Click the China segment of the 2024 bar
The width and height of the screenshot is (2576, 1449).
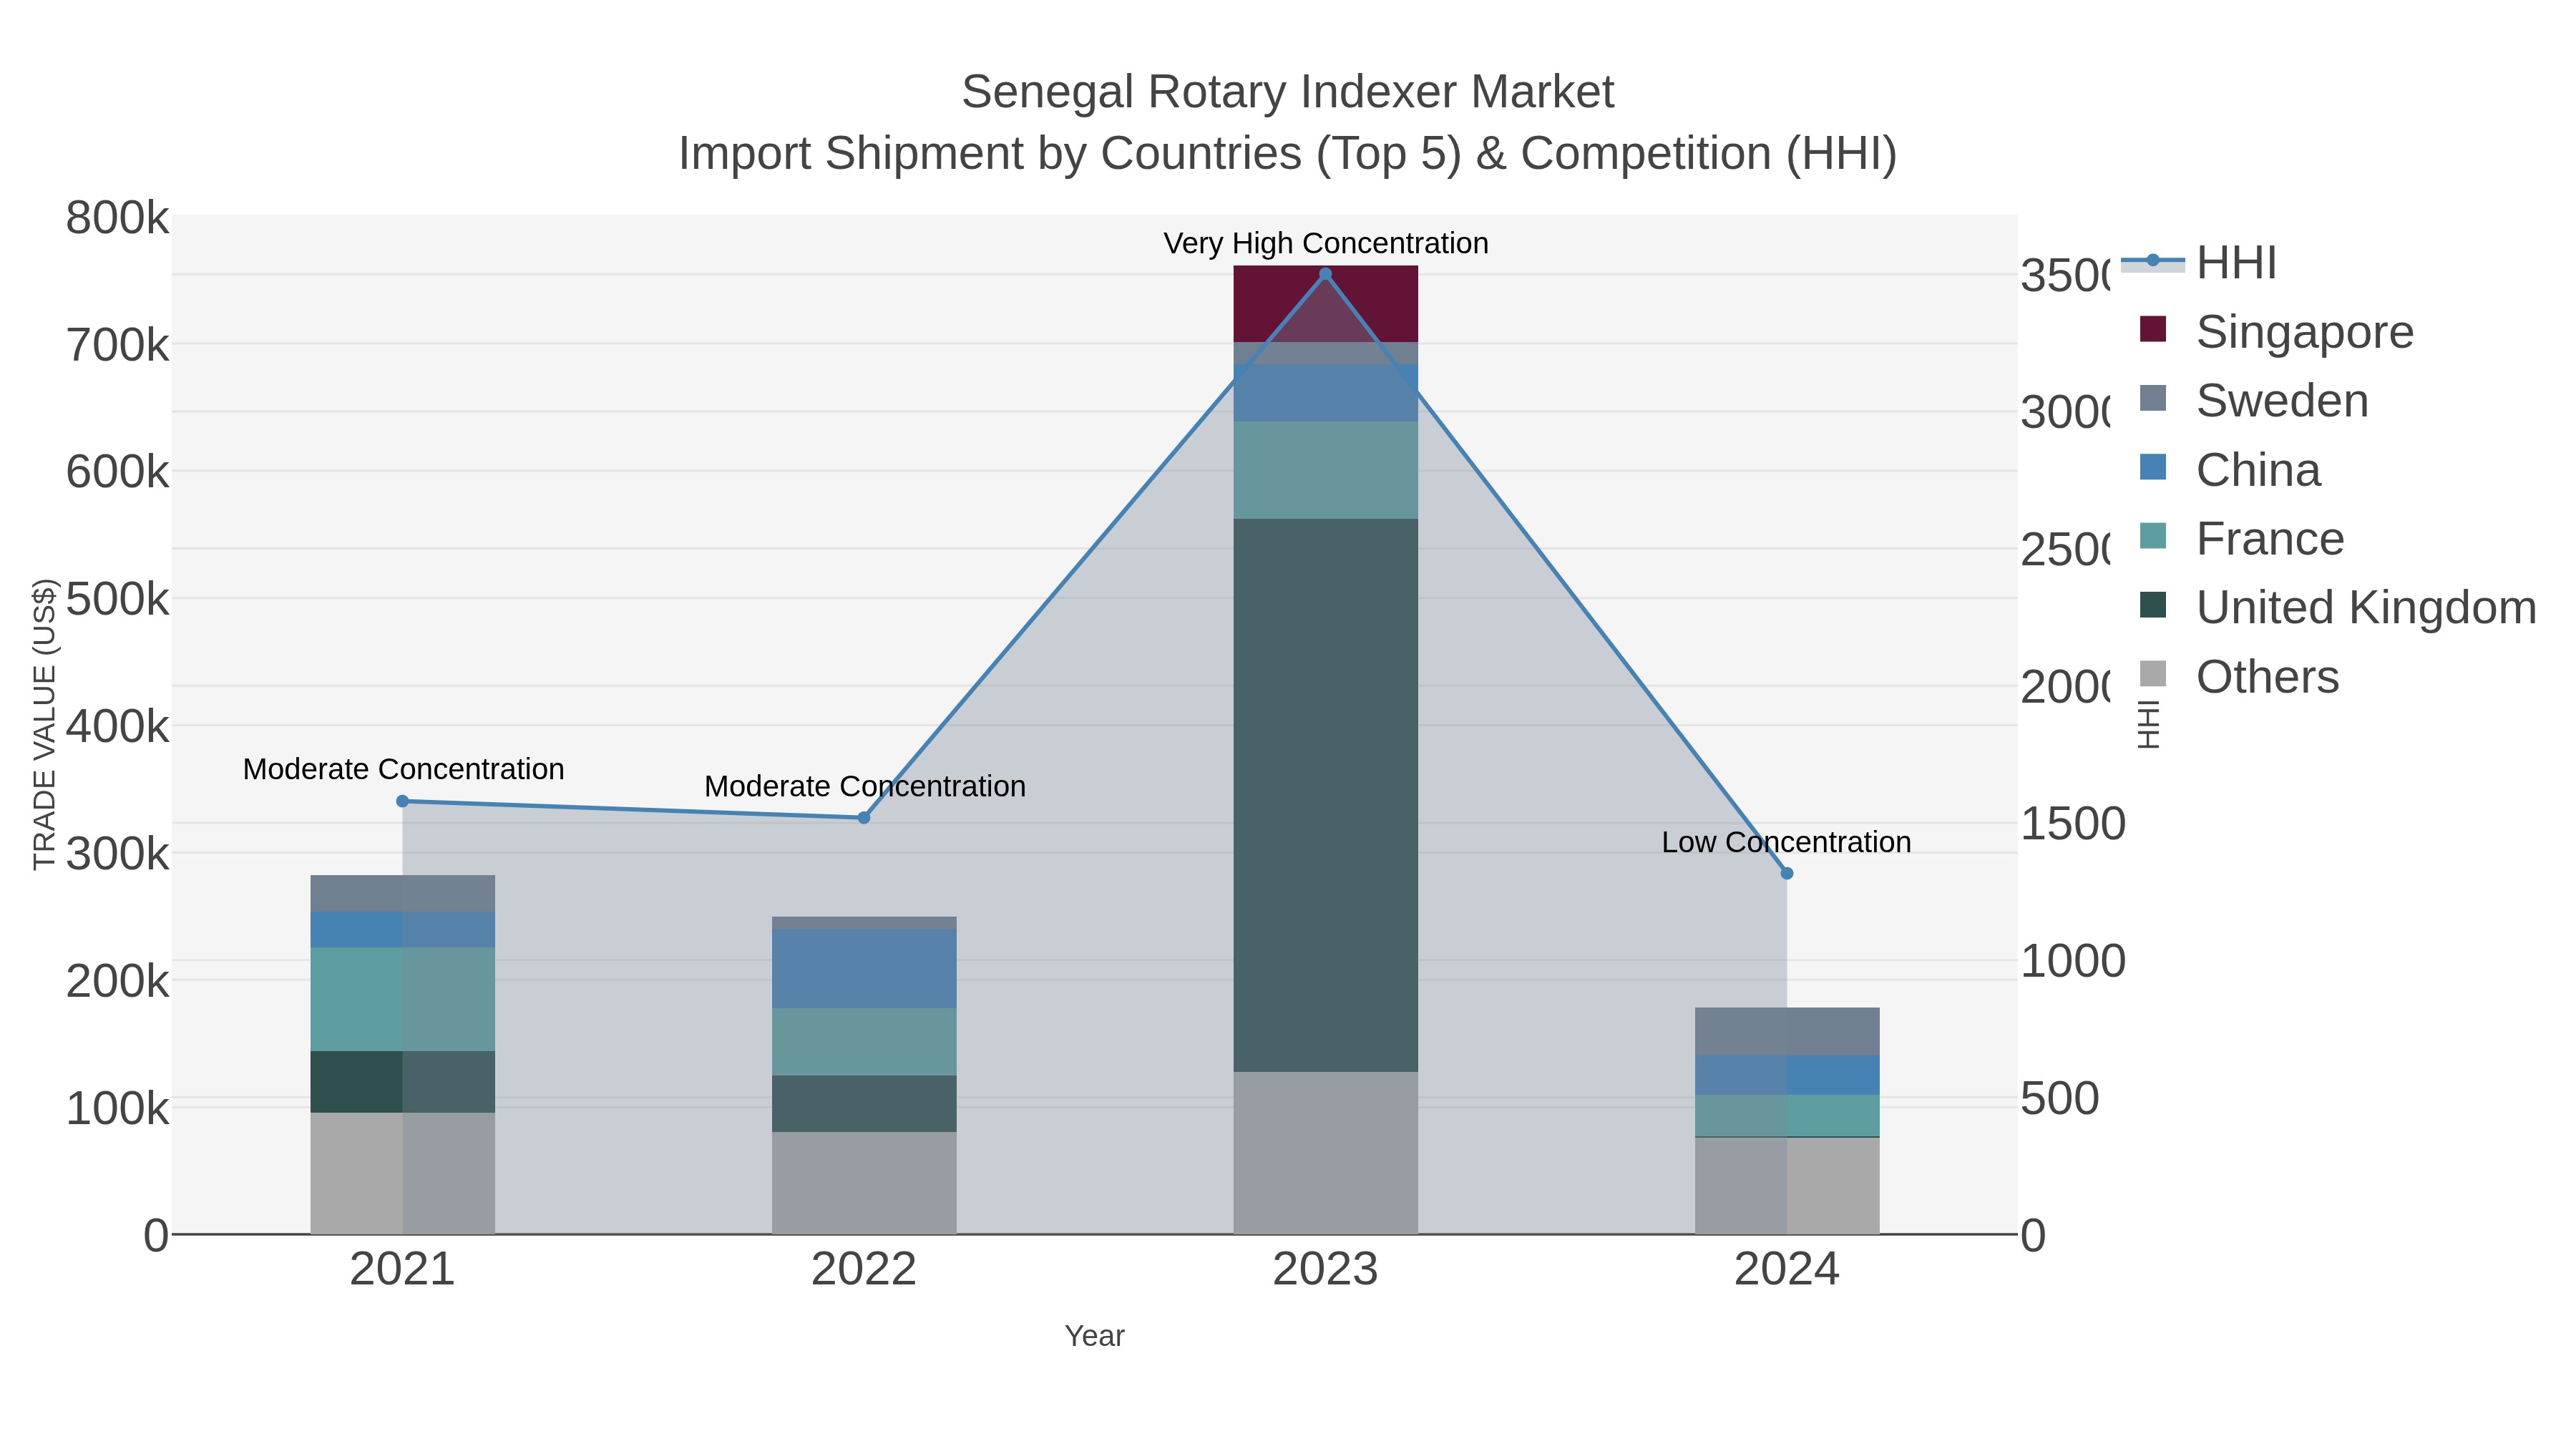(x=1787, y=1075)
